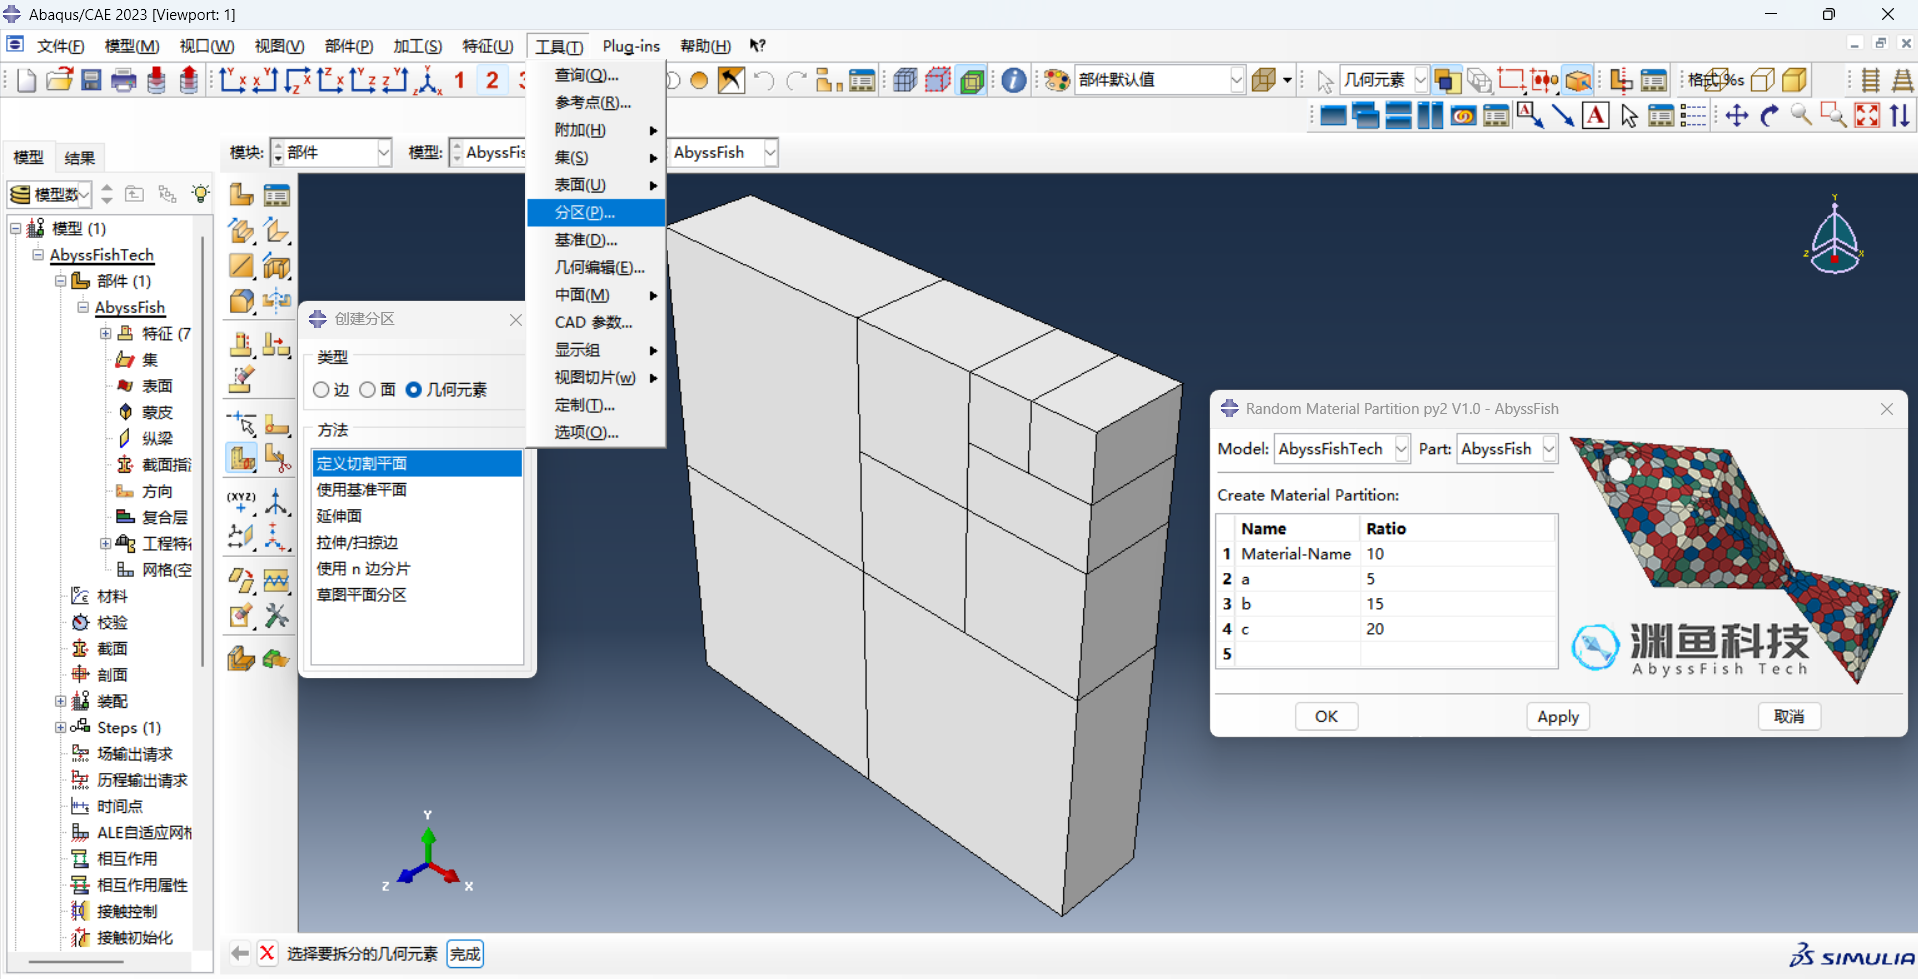
Task: Click the Ratio cell containing 20
Action: pos(1458,629)
